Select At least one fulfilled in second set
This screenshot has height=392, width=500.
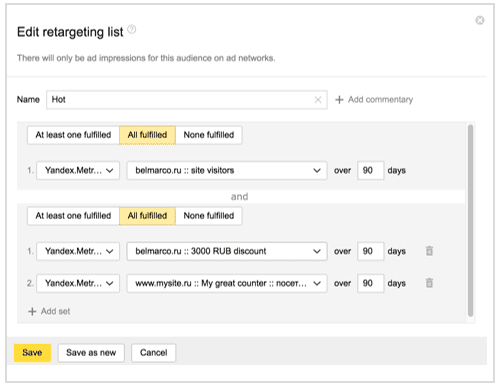click(x=73, y=216)
